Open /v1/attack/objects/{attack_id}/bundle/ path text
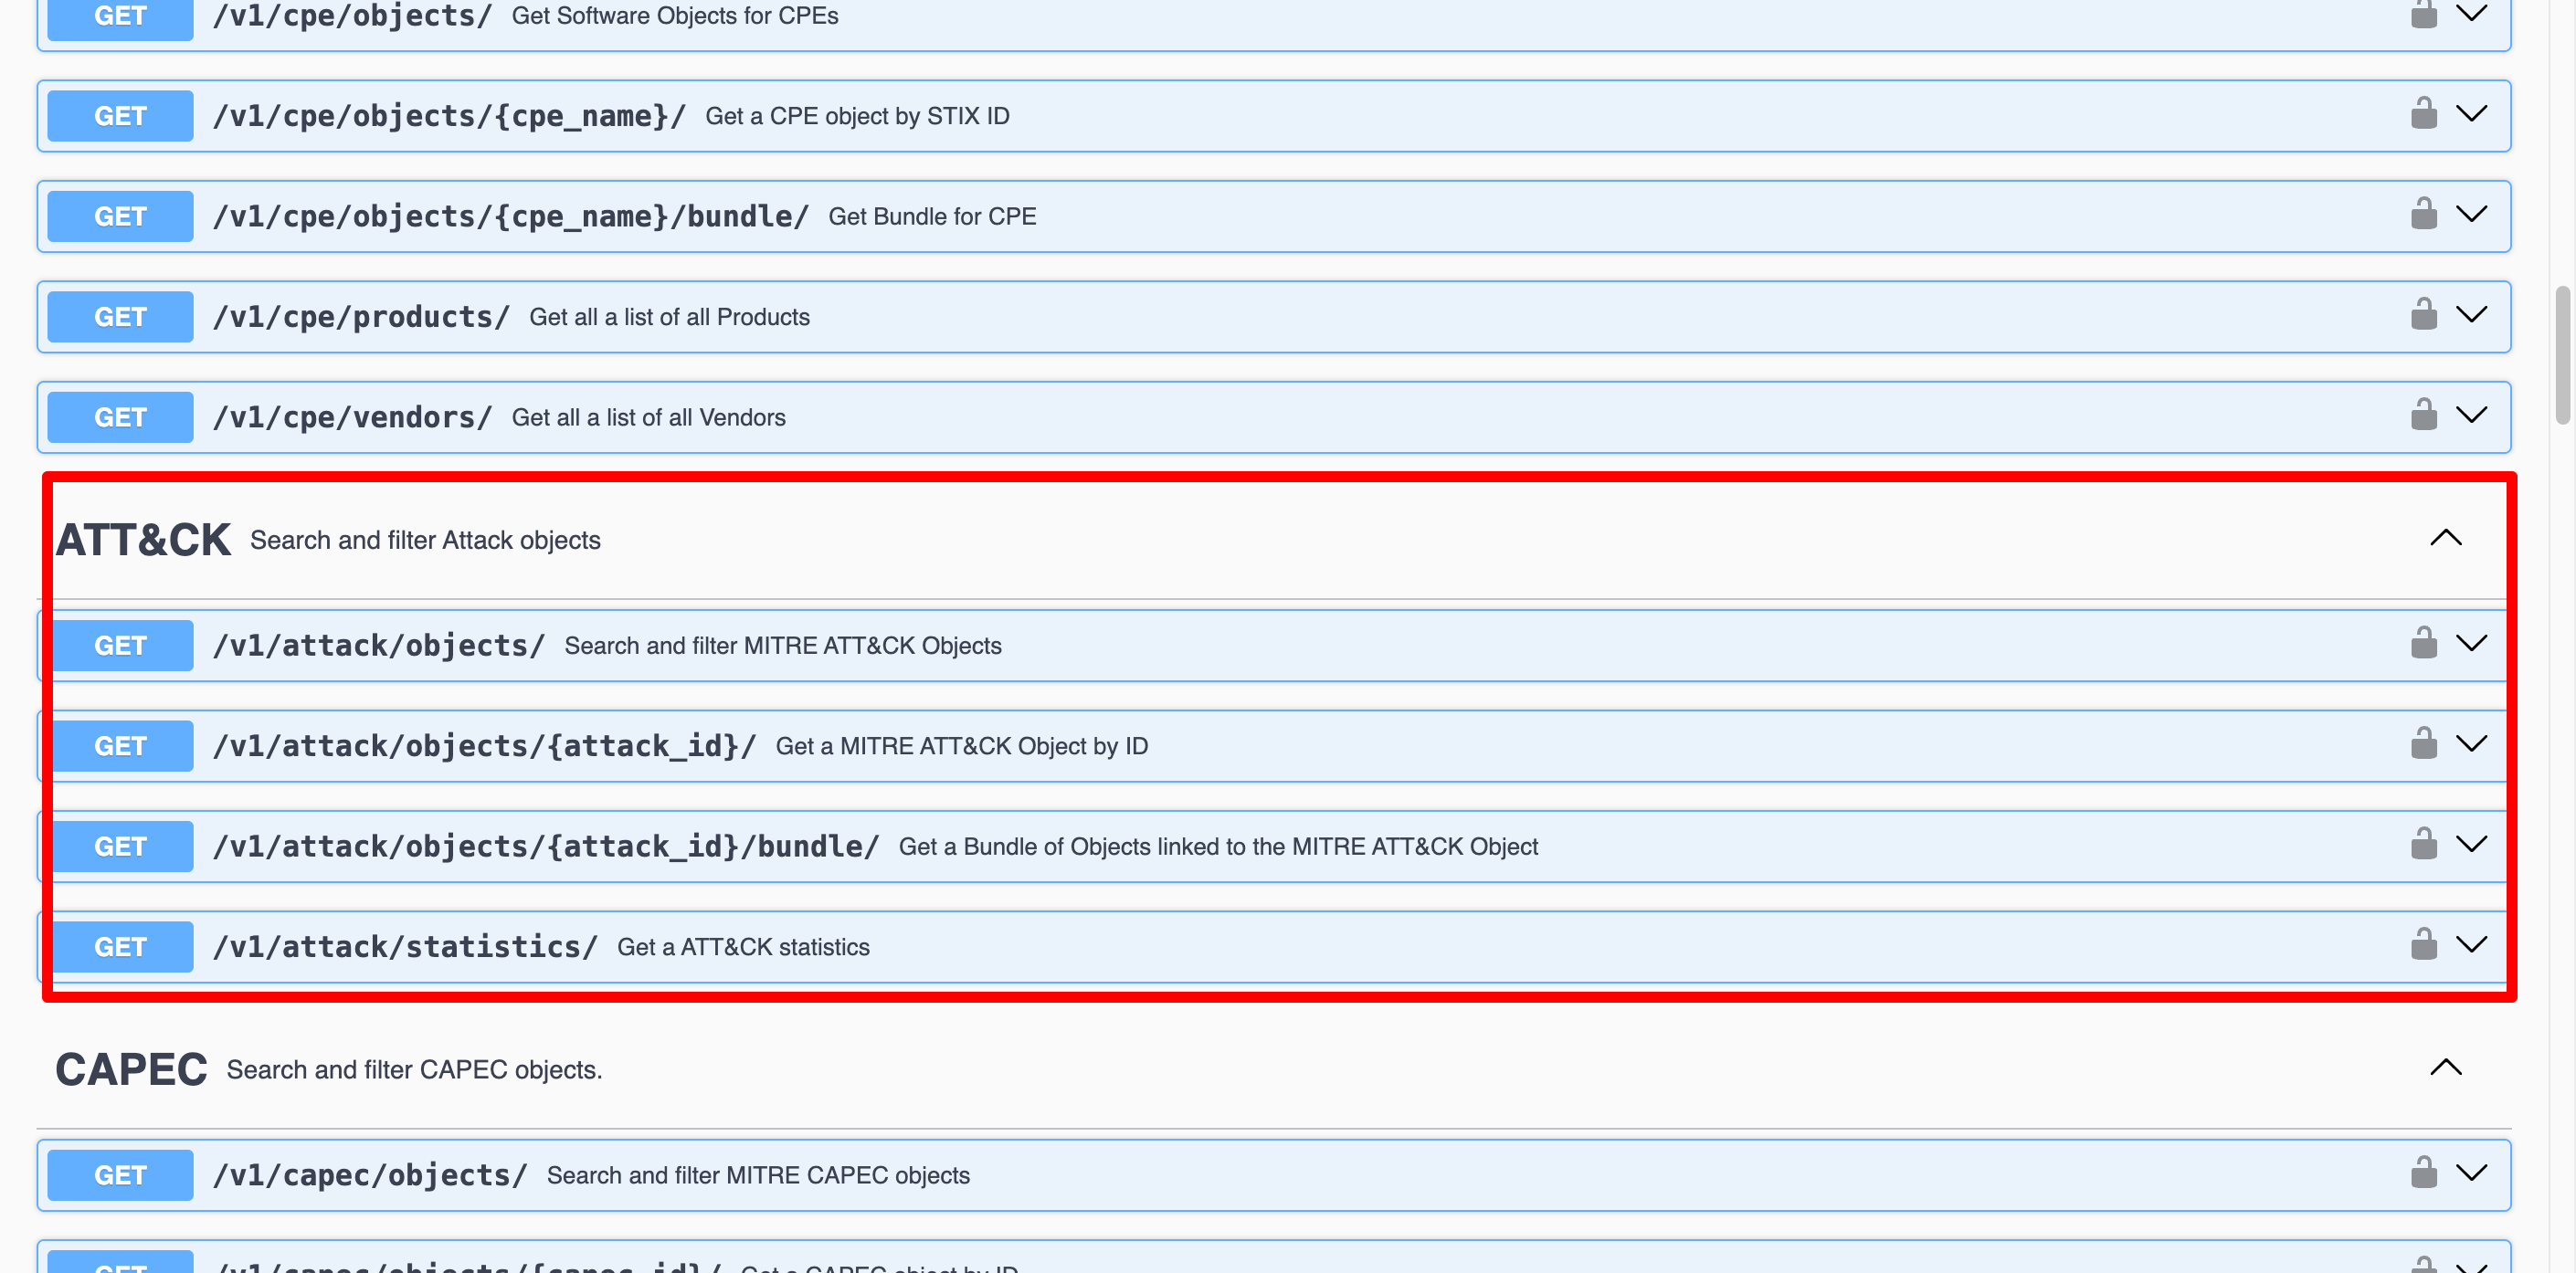 click(x=545, y=847)
